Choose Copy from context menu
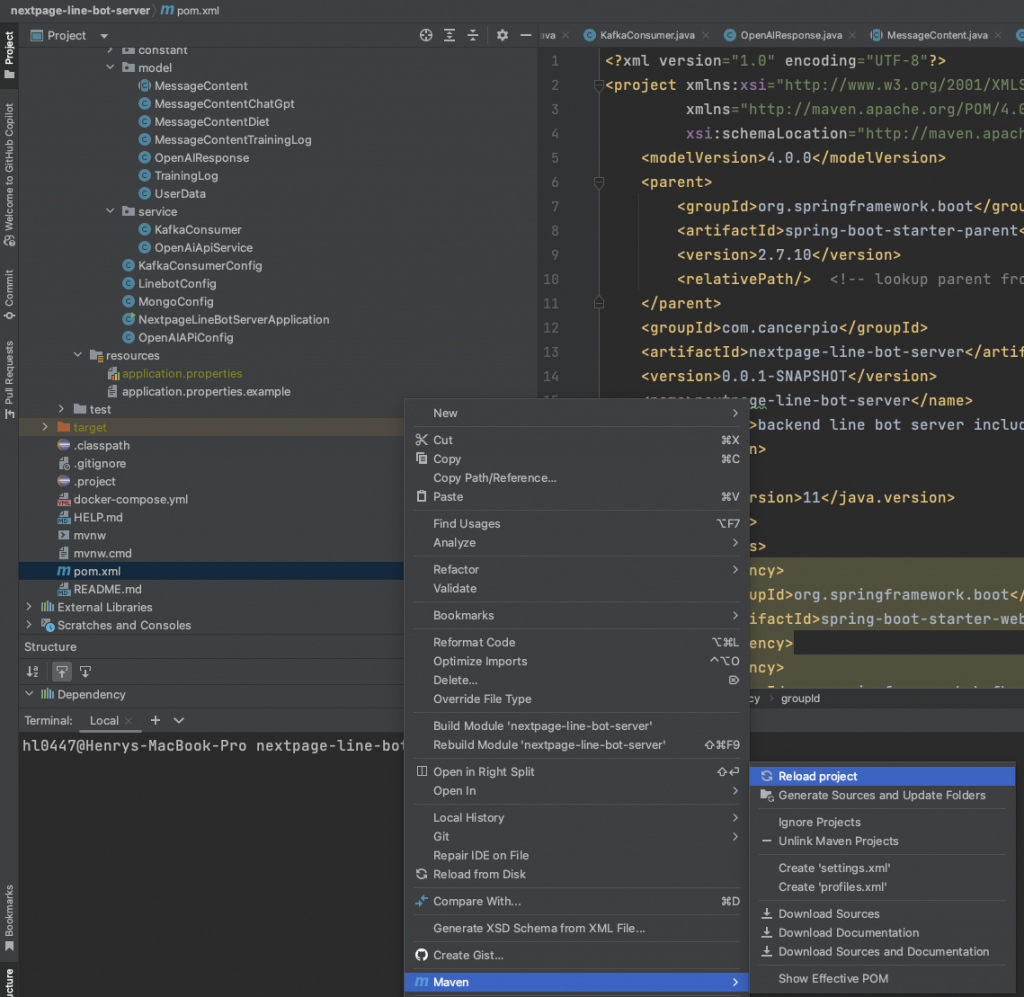The height and width of the screenshot is (997, 1024). pos(577,458)
